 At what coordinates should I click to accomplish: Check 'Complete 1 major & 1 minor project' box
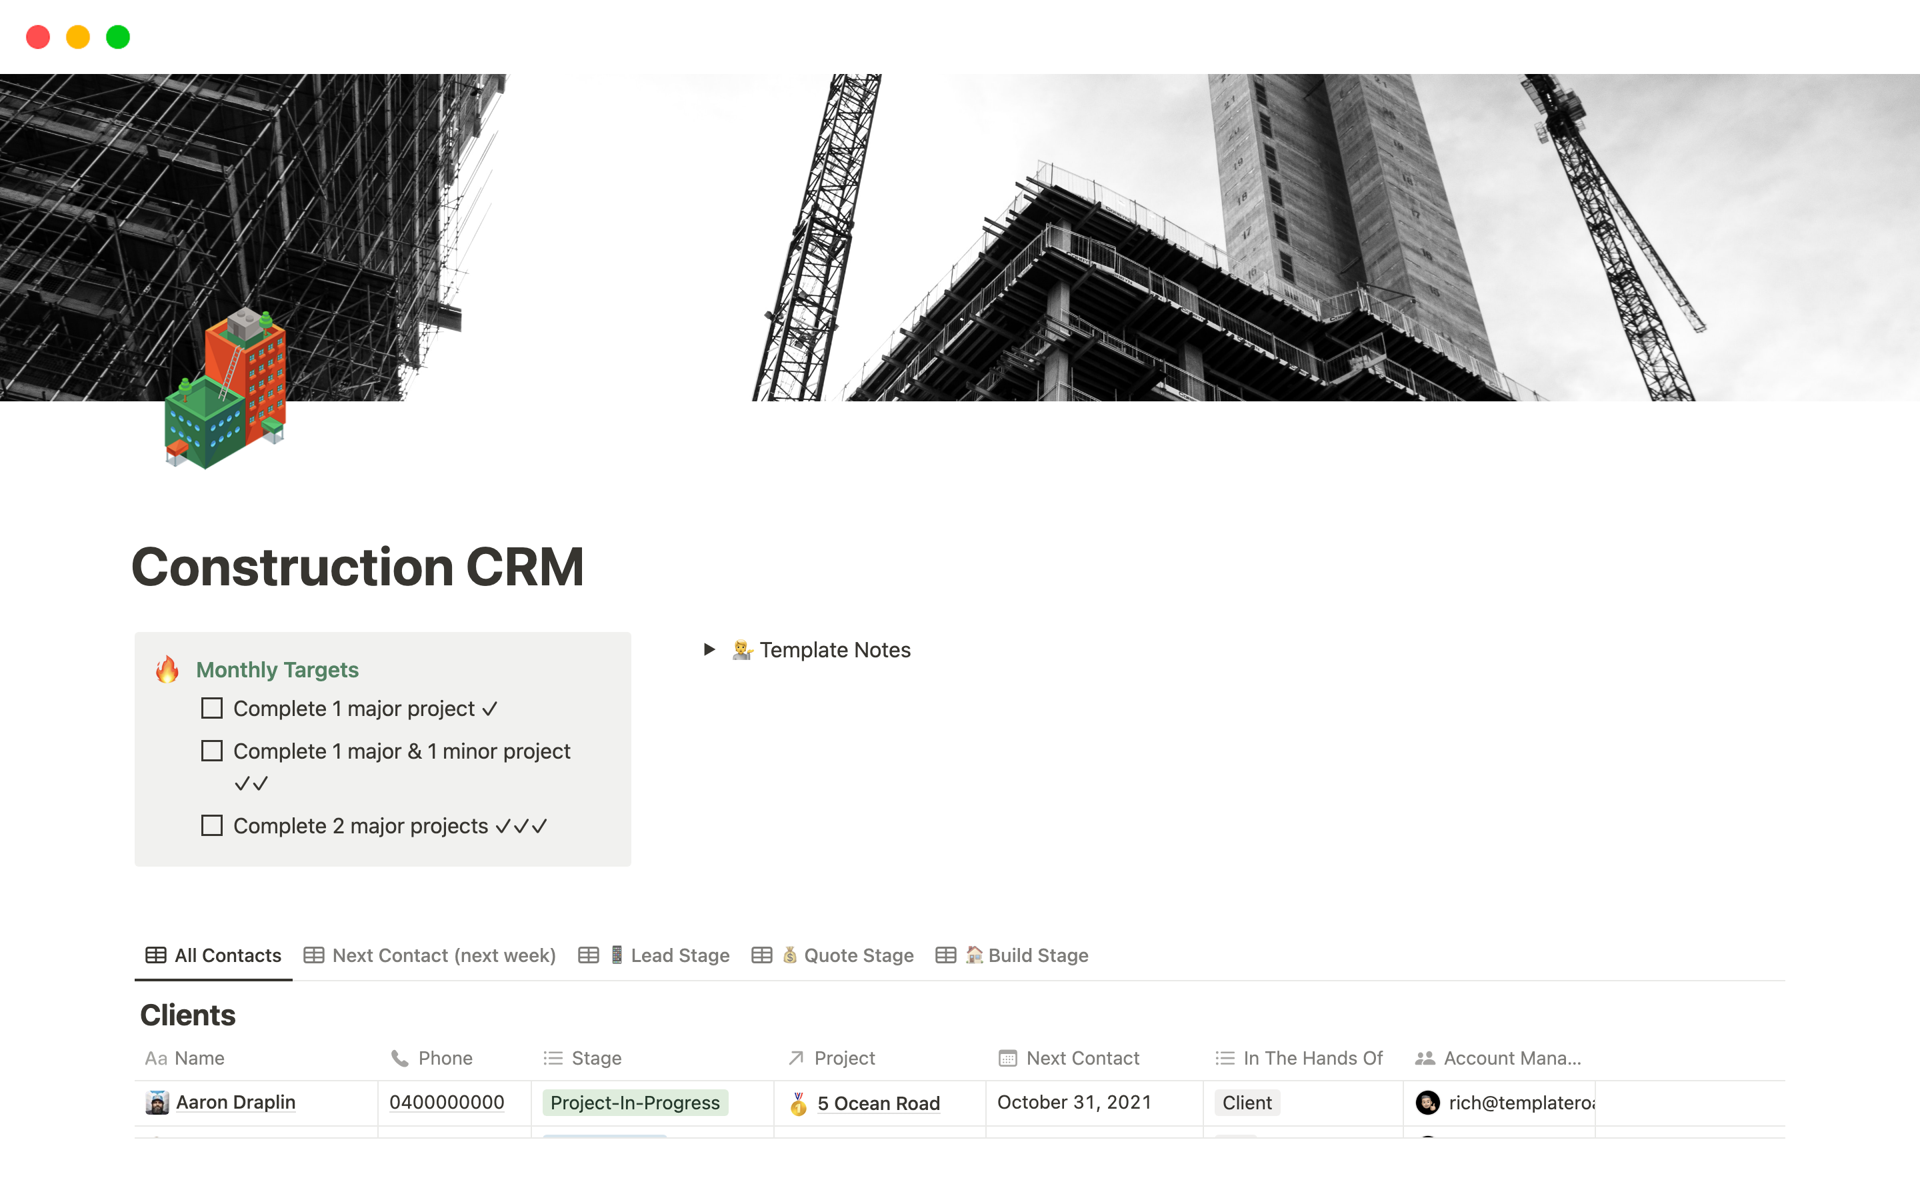tap(212, 751)
